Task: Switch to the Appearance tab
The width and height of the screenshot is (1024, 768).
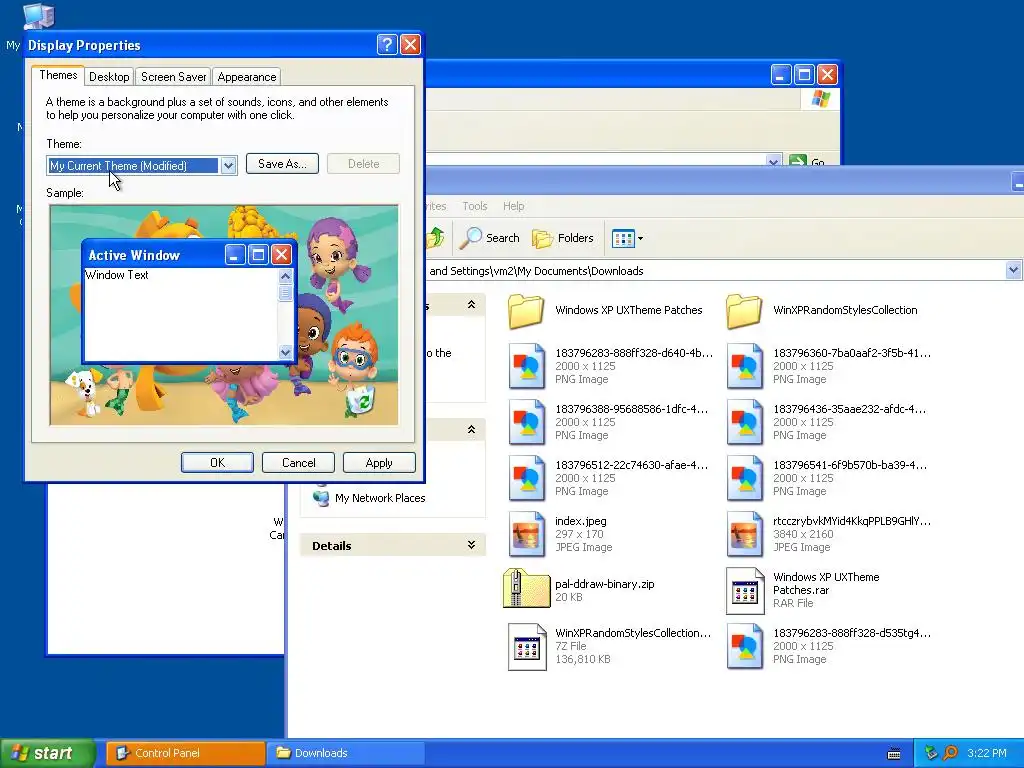Action: coord(247,76)
